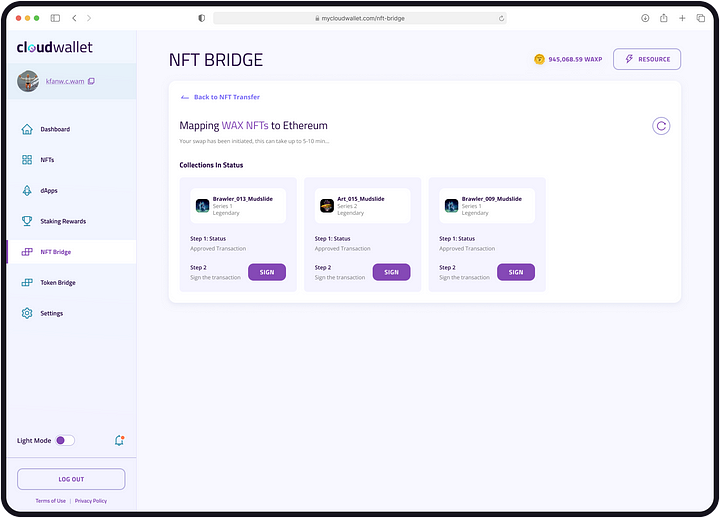The width and height of the screenshot is (720, 518).
Task: Copy the kfanw.c.wam account name icon
Action: coord(91,81)
